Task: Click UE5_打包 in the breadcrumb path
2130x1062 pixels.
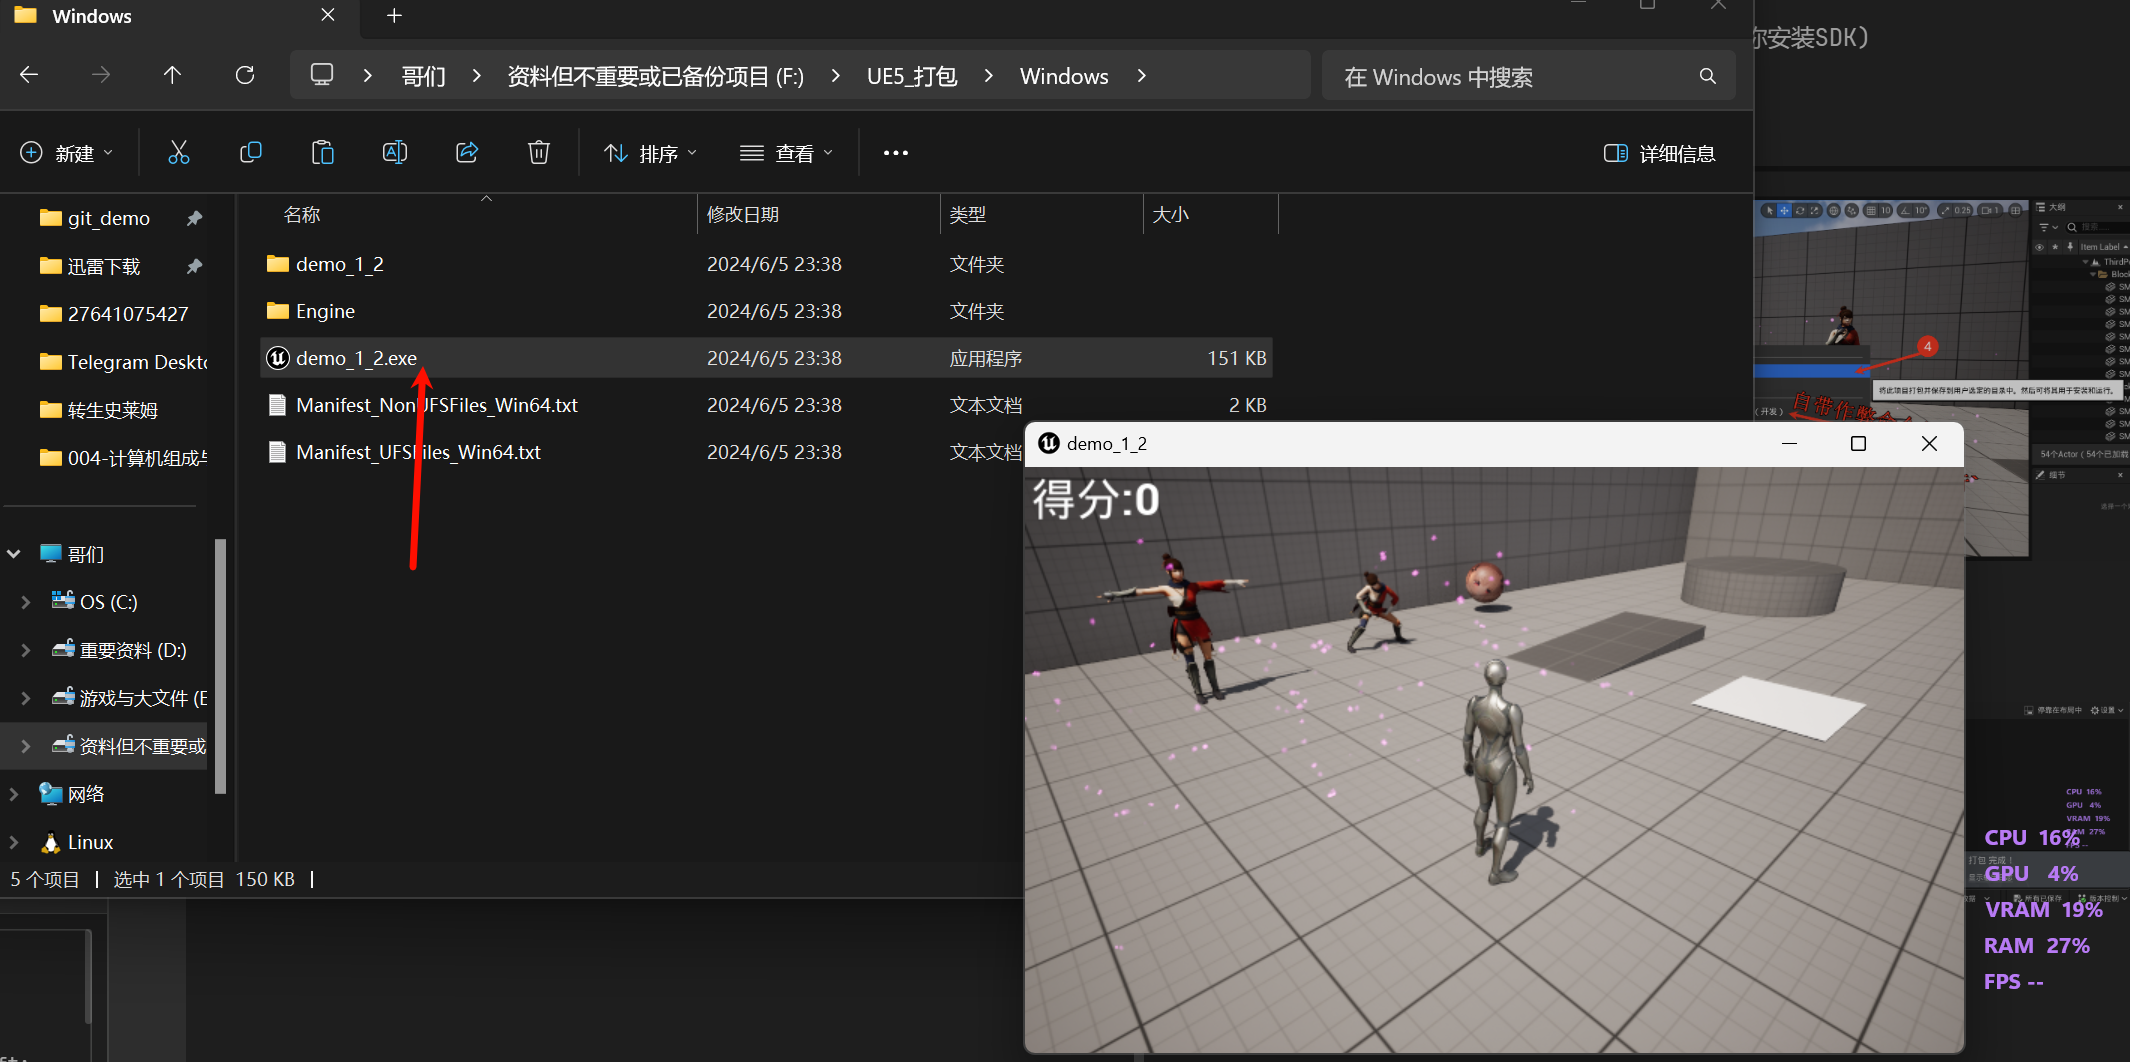Action: [x=911, y=76]
